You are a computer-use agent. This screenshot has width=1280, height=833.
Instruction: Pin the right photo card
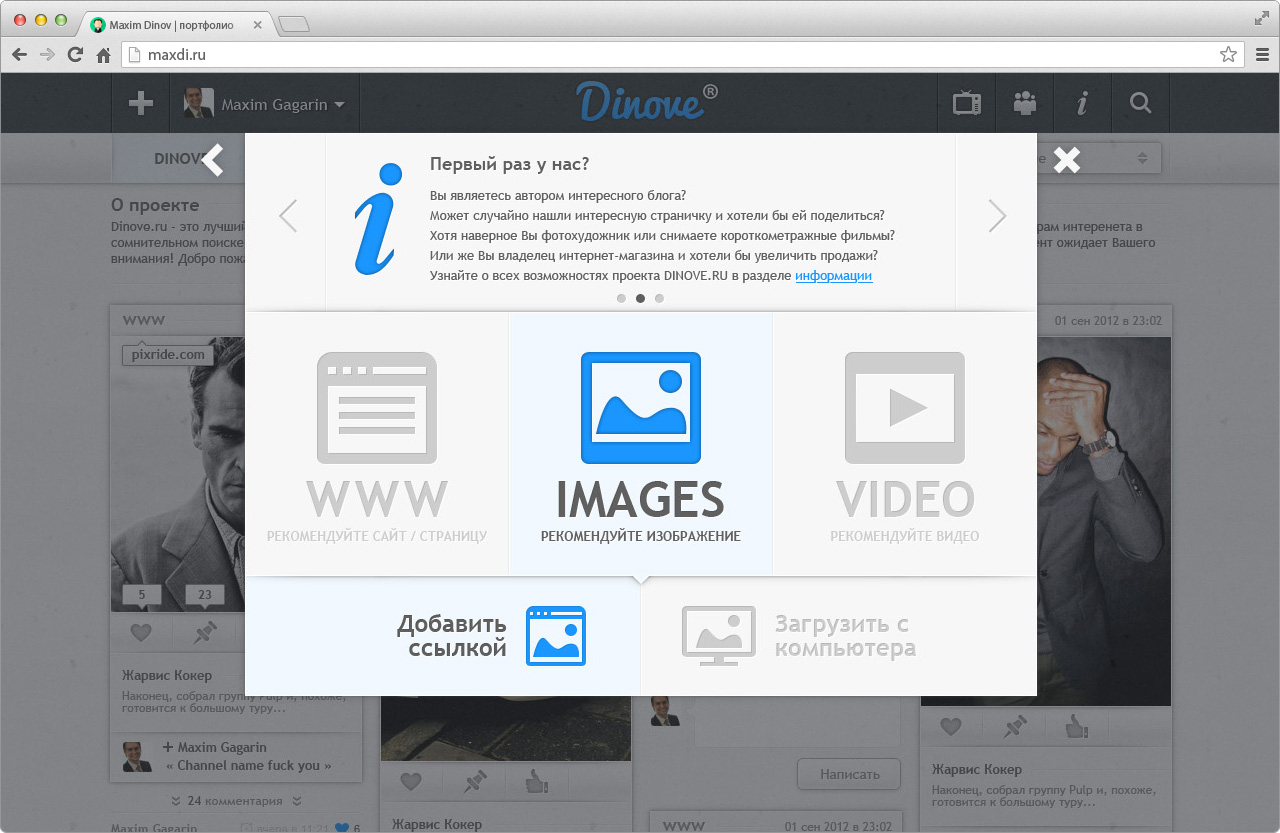click(x=1014, y=726)
